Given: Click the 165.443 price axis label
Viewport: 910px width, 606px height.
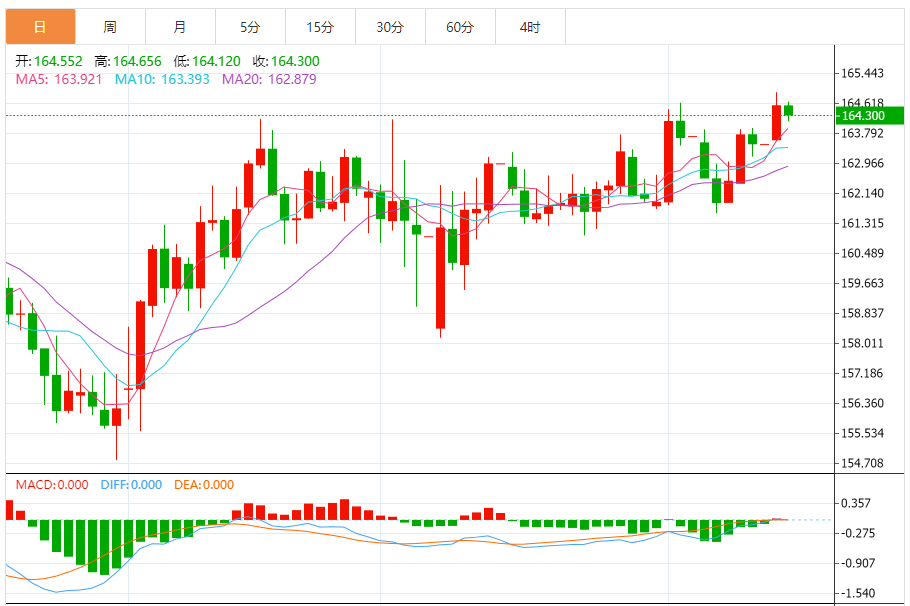Looking at the screenshot, I should click(x=862, y=73).
